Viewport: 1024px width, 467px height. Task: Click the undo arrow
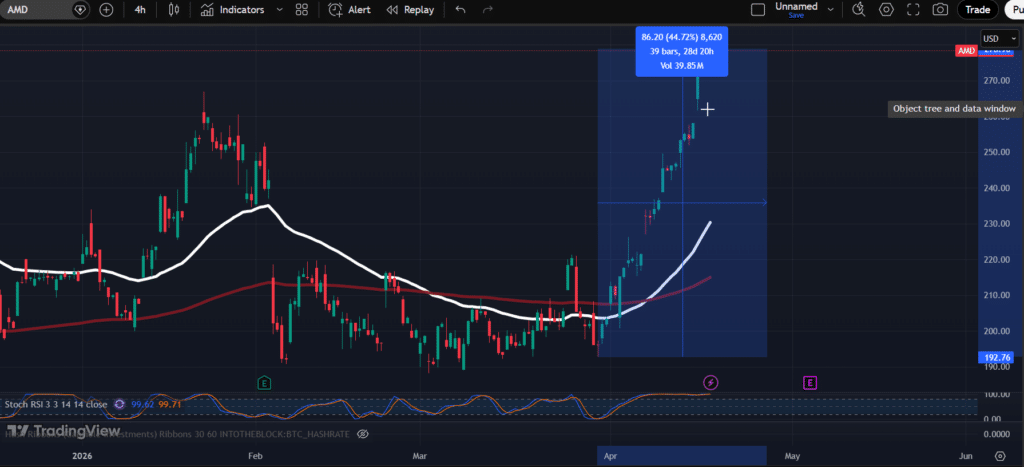(x=460, y=10)
